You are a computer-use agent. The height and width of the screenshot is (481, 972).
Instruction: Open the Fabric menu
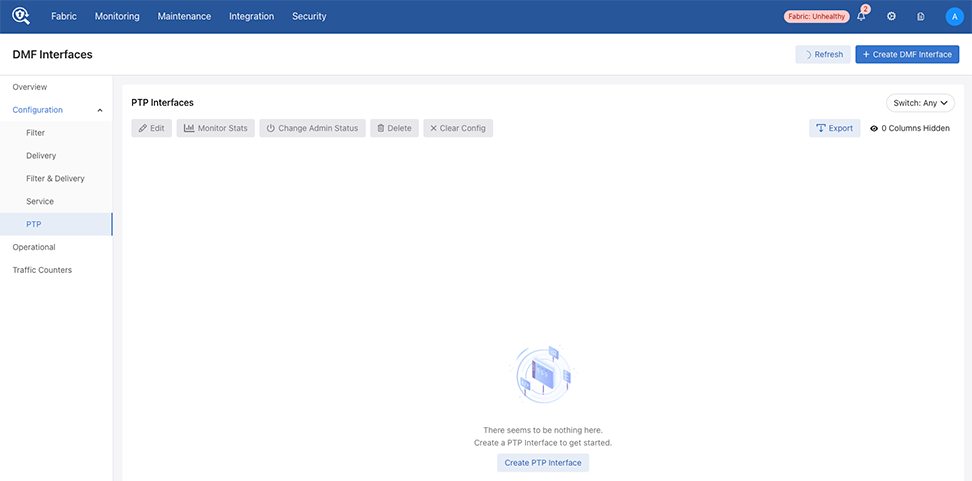coord(64,17)
